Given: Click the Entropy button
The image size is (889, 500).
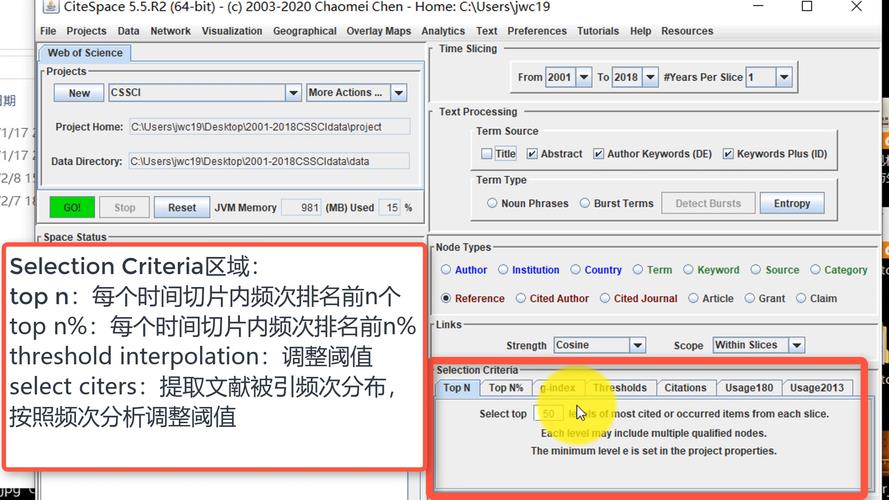Looking at the screenshot, I should point(791,204).
